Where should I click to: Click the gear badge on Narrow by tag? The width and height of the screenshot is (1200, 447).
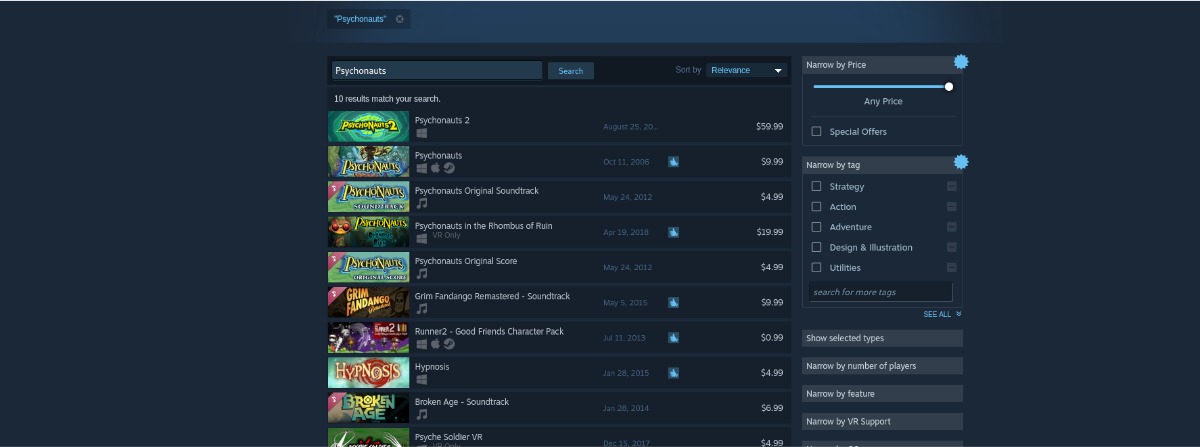[961, 161]
